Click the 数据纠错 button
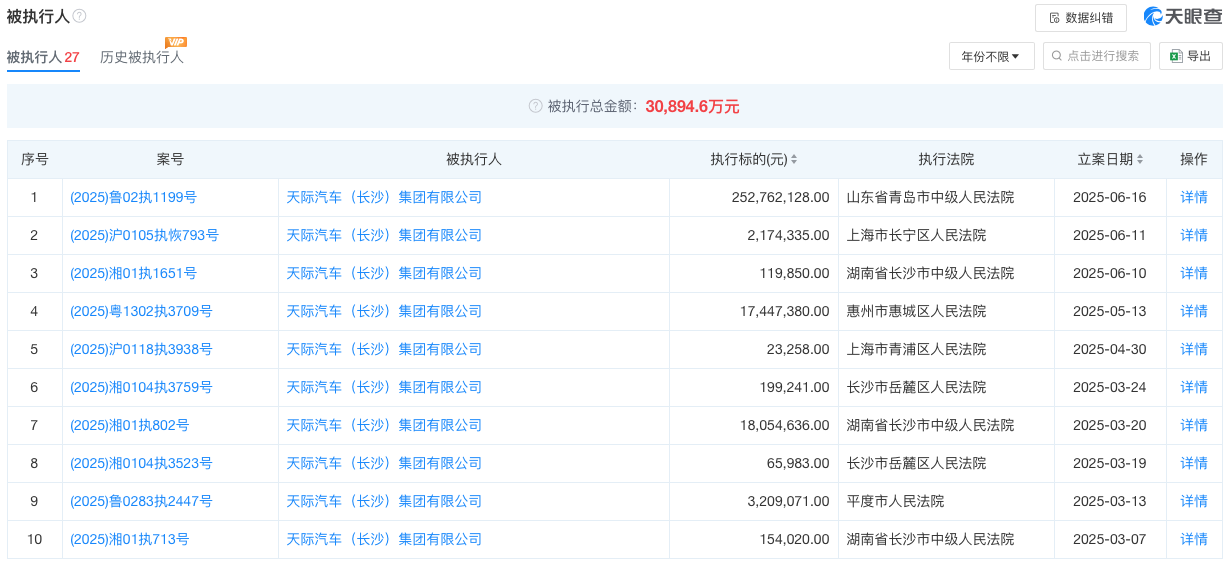The height and width of the screenshot is (564, 1230). coord(1081,18)
